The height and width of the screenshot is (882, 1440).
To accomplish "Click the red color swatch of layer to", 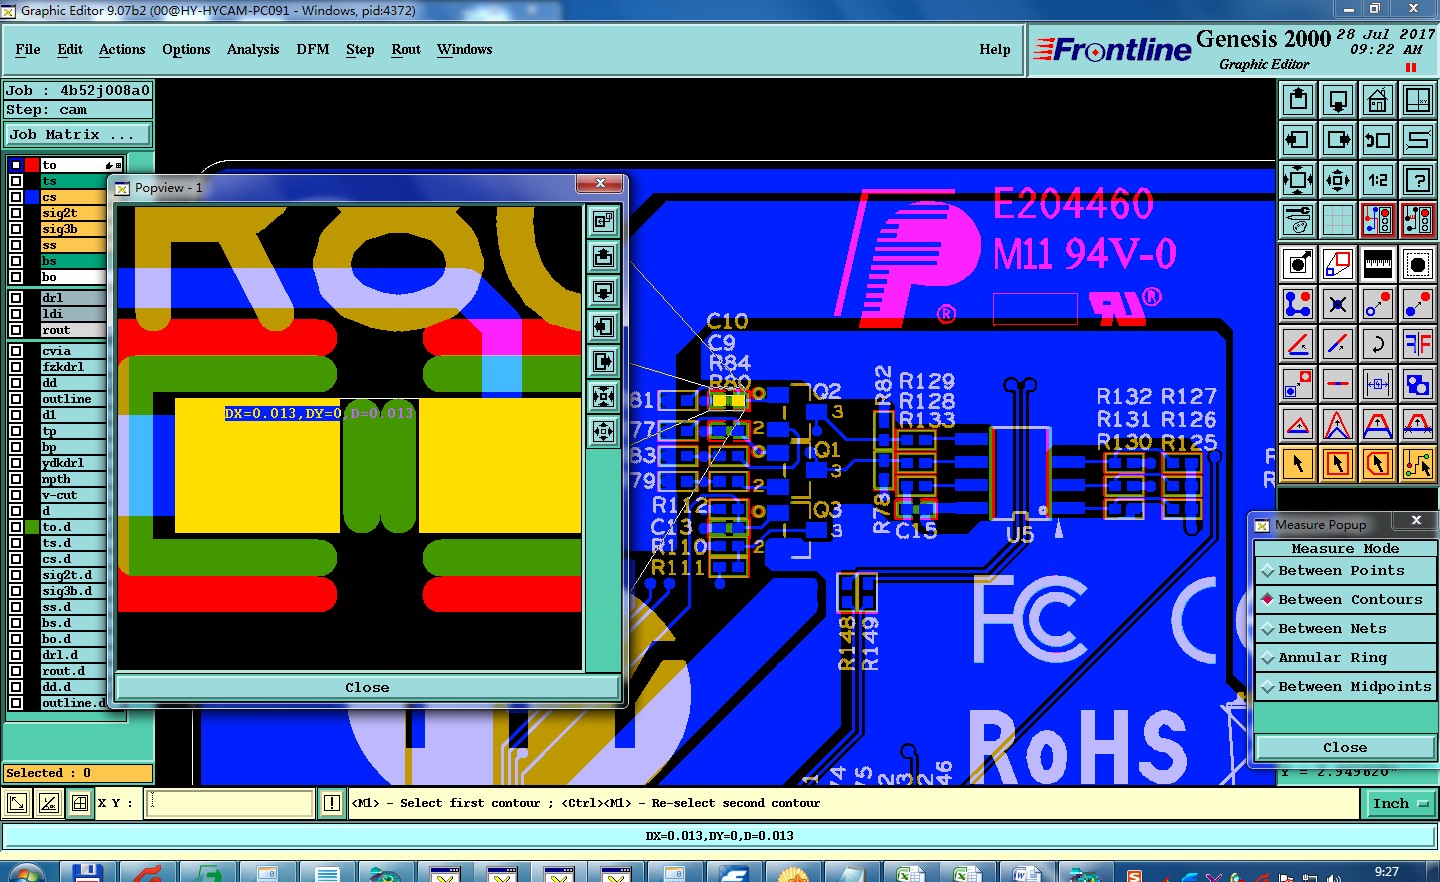I will point(32,165).
